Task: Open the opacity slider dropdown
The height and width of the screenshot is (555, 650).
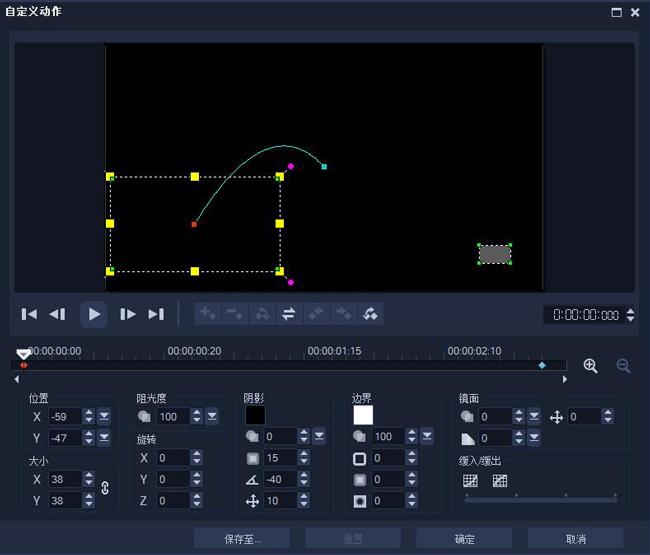Action: coord(212,417)
